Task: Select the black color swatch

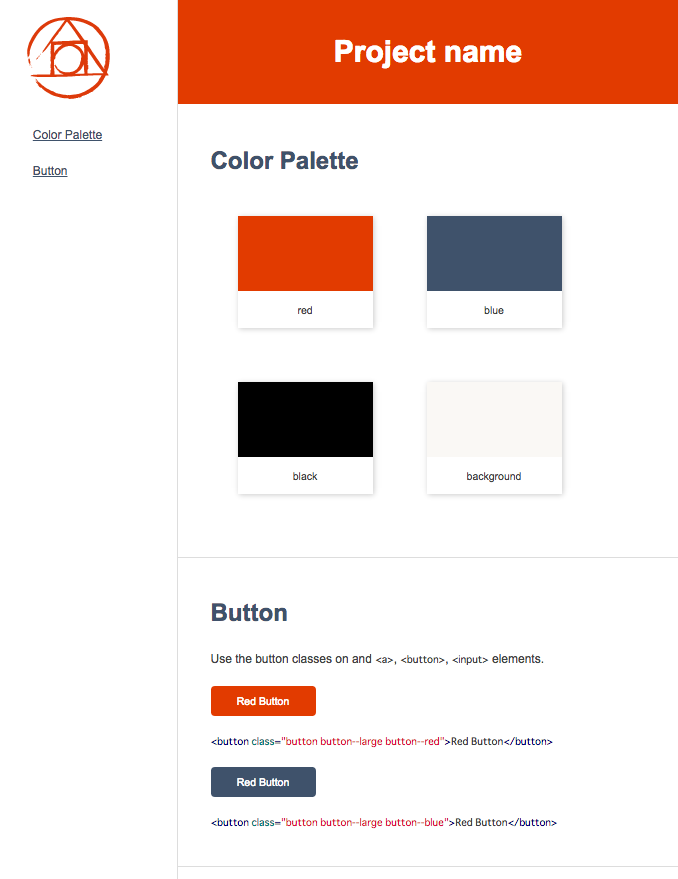Action: [305, 419]
